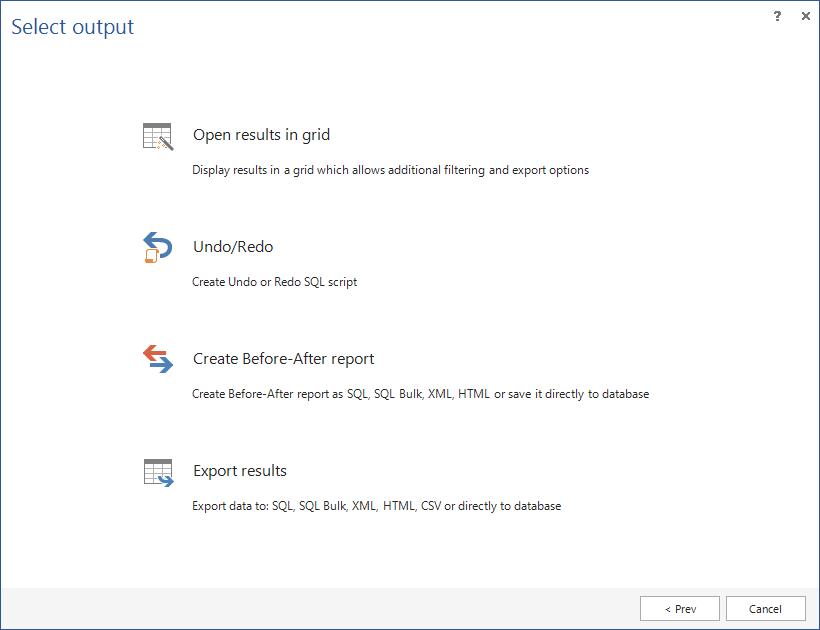Click the Before-After report arrows icon
The height and width of the screenshot is (630, 820).
tap(158, 359)
